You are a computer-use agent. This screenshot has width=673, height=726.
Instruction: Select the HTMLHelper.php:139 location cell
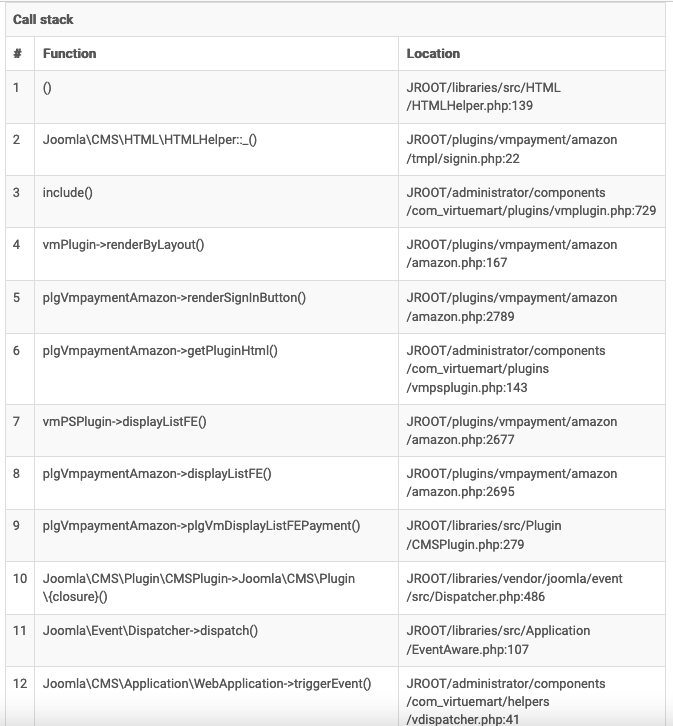[x=483, y=97]
